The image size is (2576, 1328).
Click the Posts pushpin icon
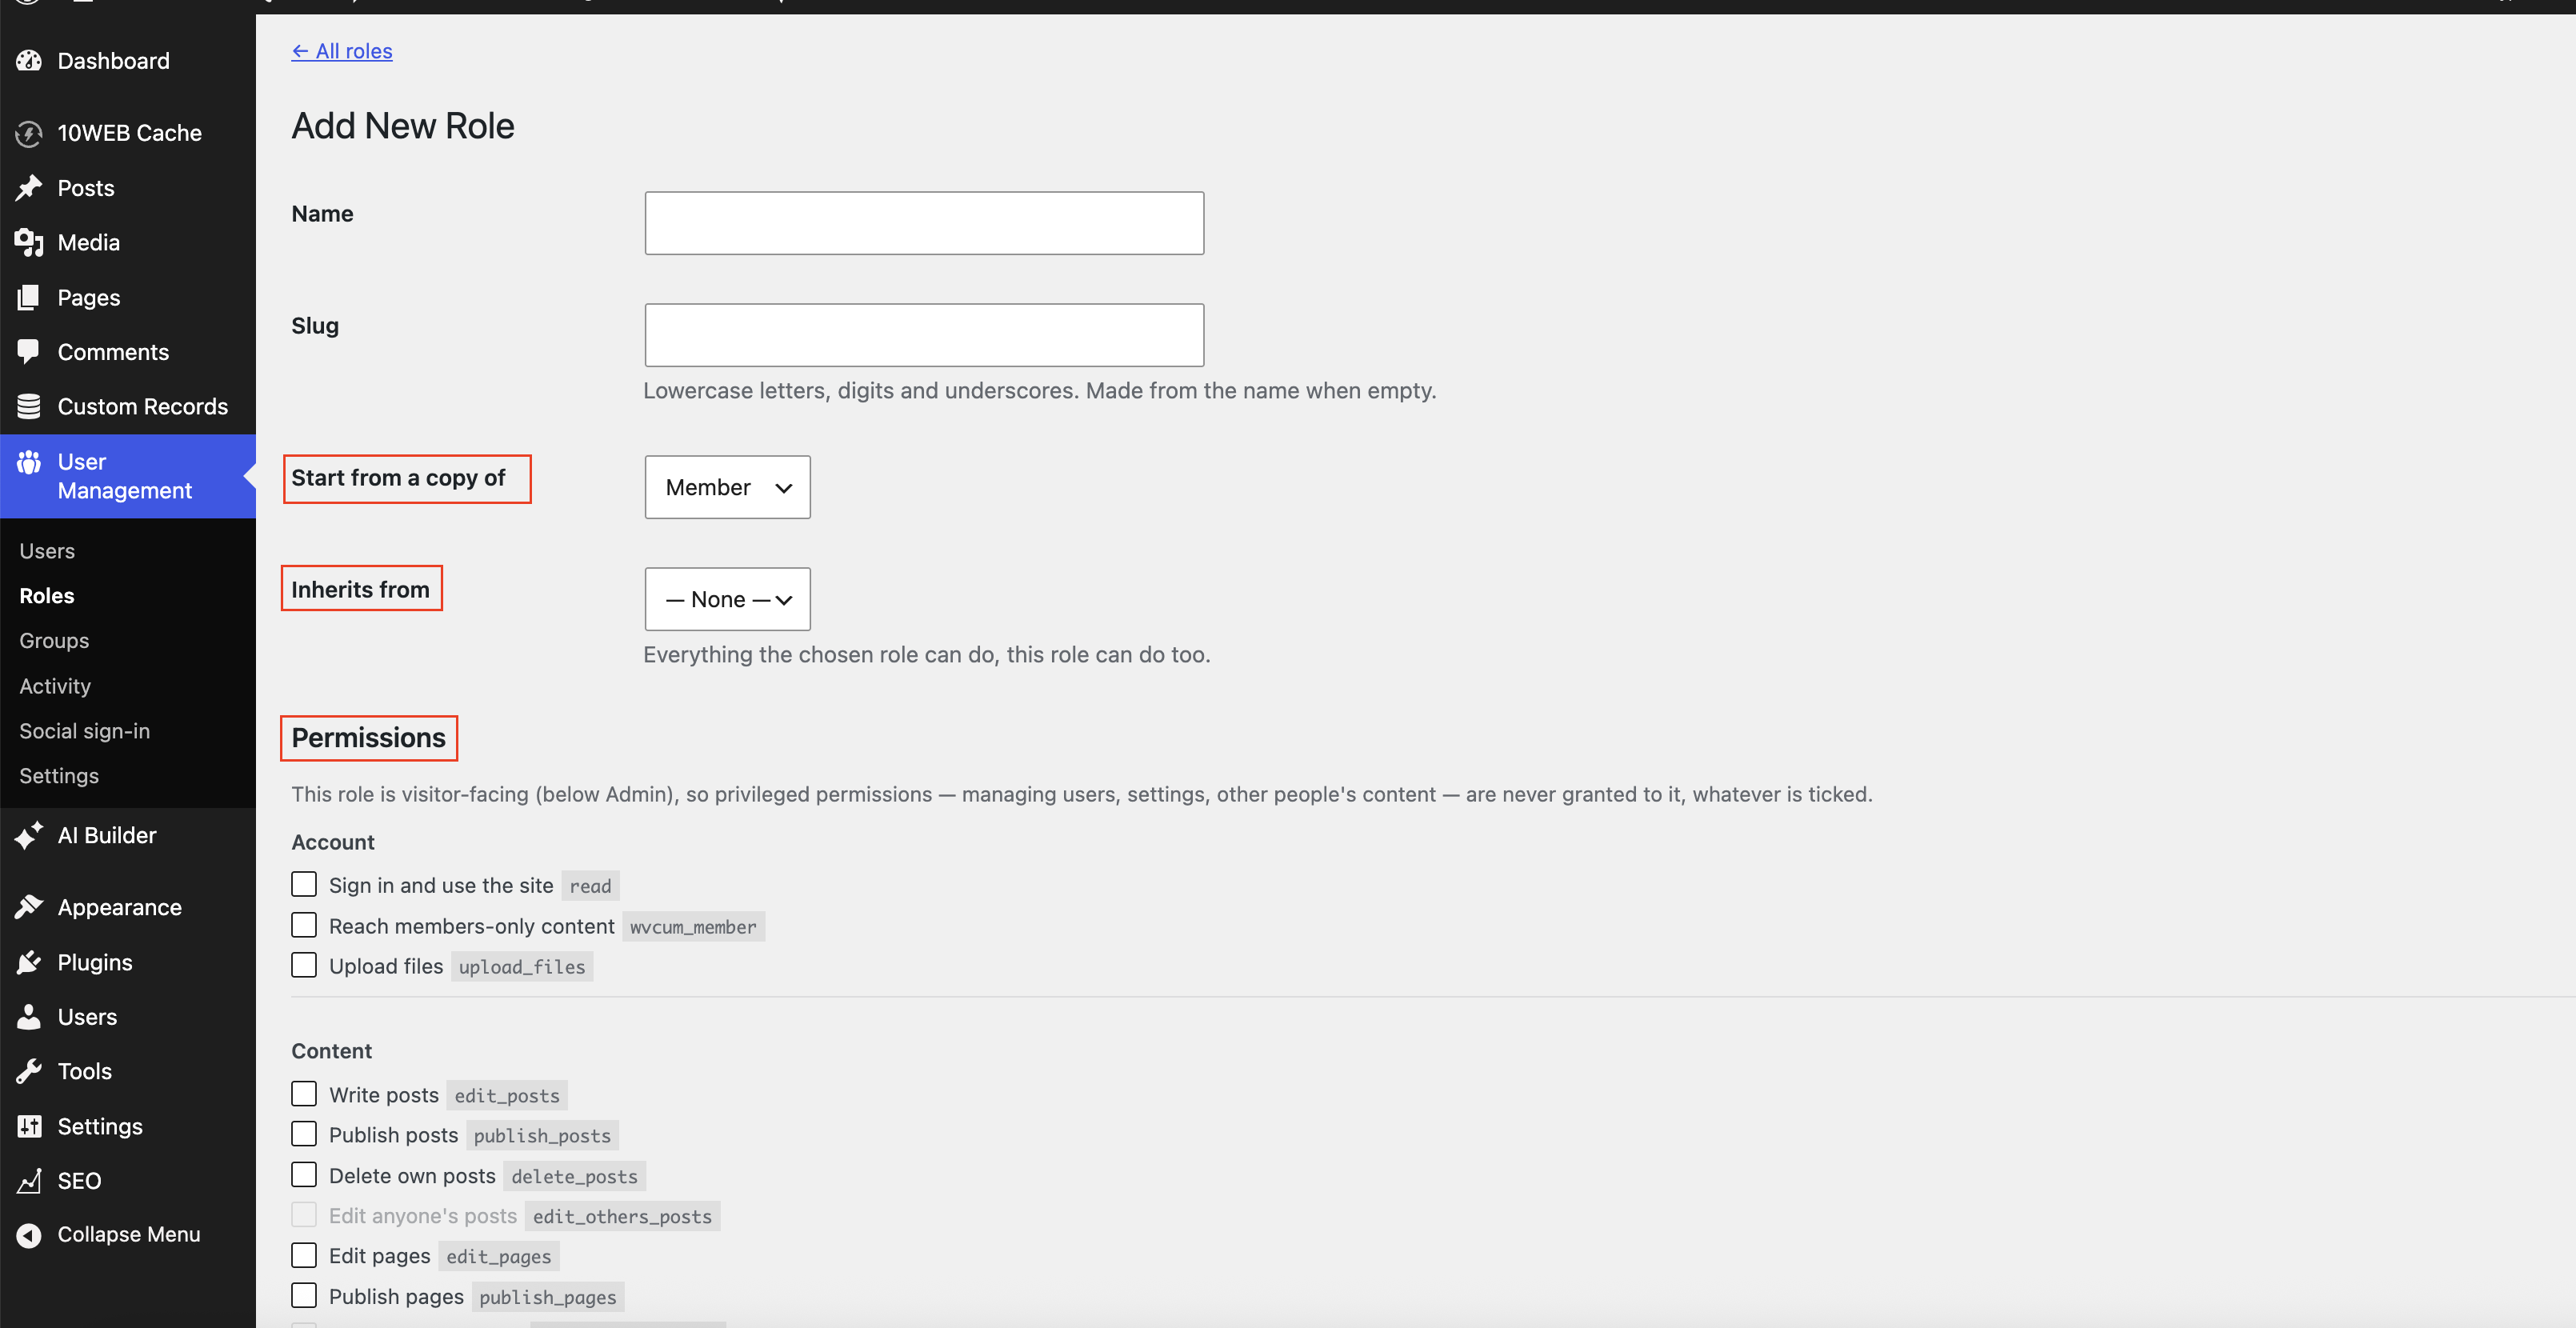(x=29, y=188)
